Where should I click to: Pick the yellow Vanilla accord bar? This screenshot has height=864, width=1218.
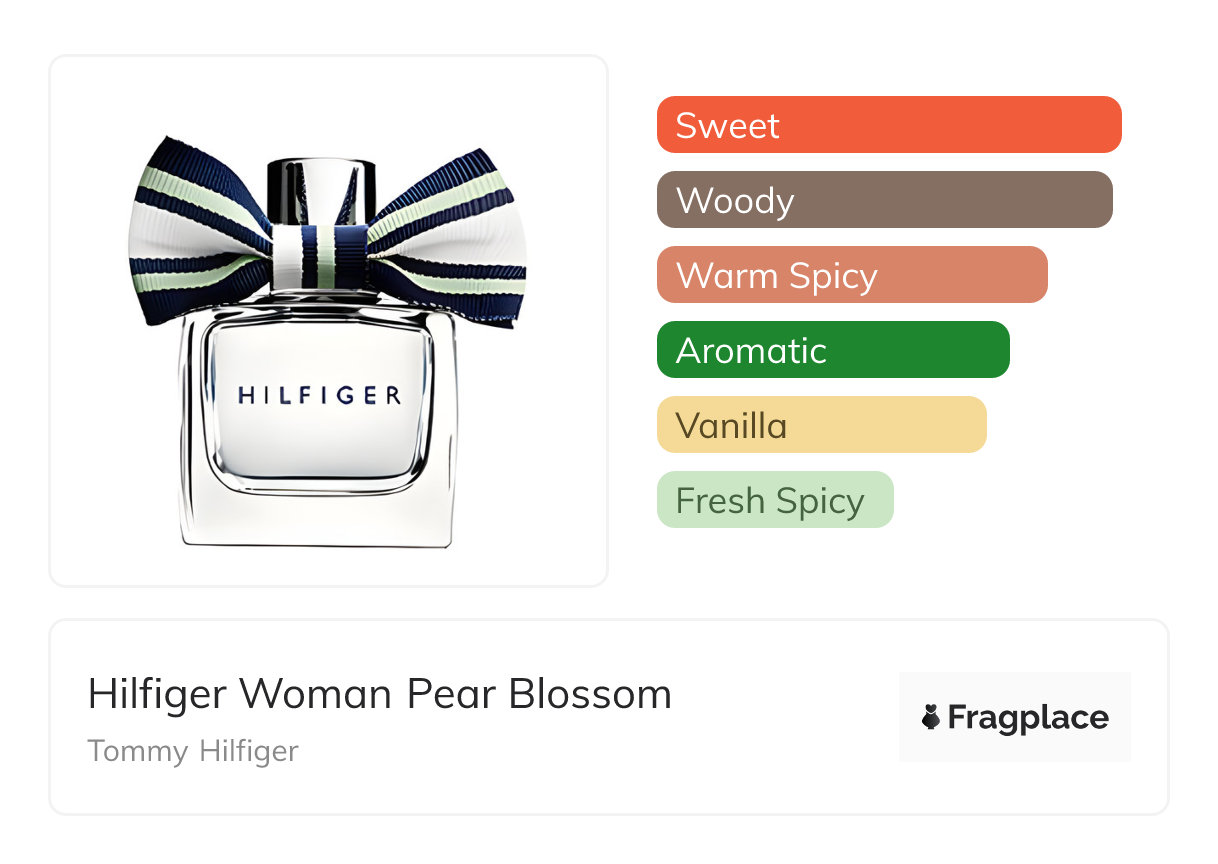click(x=822, y=425)
